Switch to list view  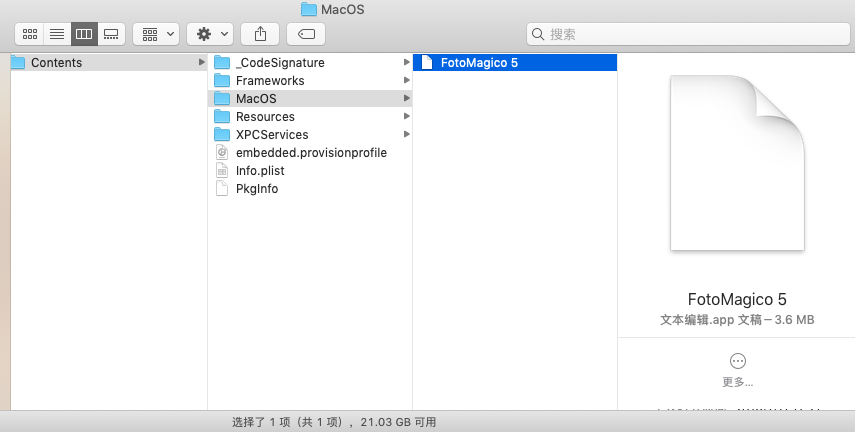[x=57, y=34]
